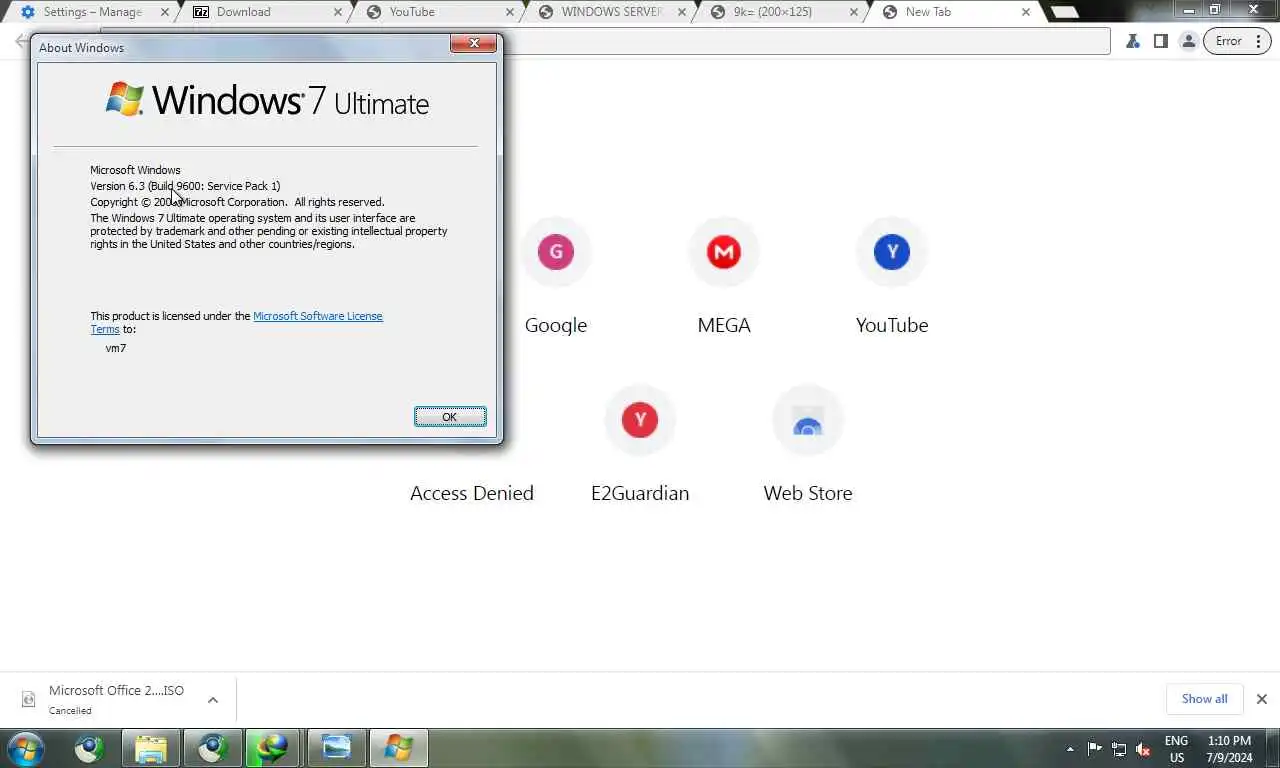This screenshot has height=768, width=1280.
Task: Select the New Tab tab
Action: 955,12
